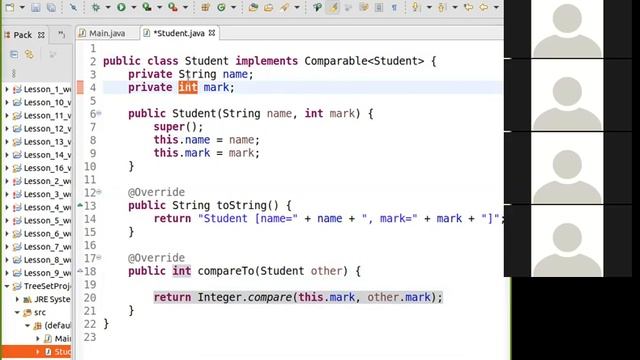The width and height of the screenshot is (640, 360).
Task: Open the Search dropdown arrow
Action: pyautogui.click(x=297, y=7)
